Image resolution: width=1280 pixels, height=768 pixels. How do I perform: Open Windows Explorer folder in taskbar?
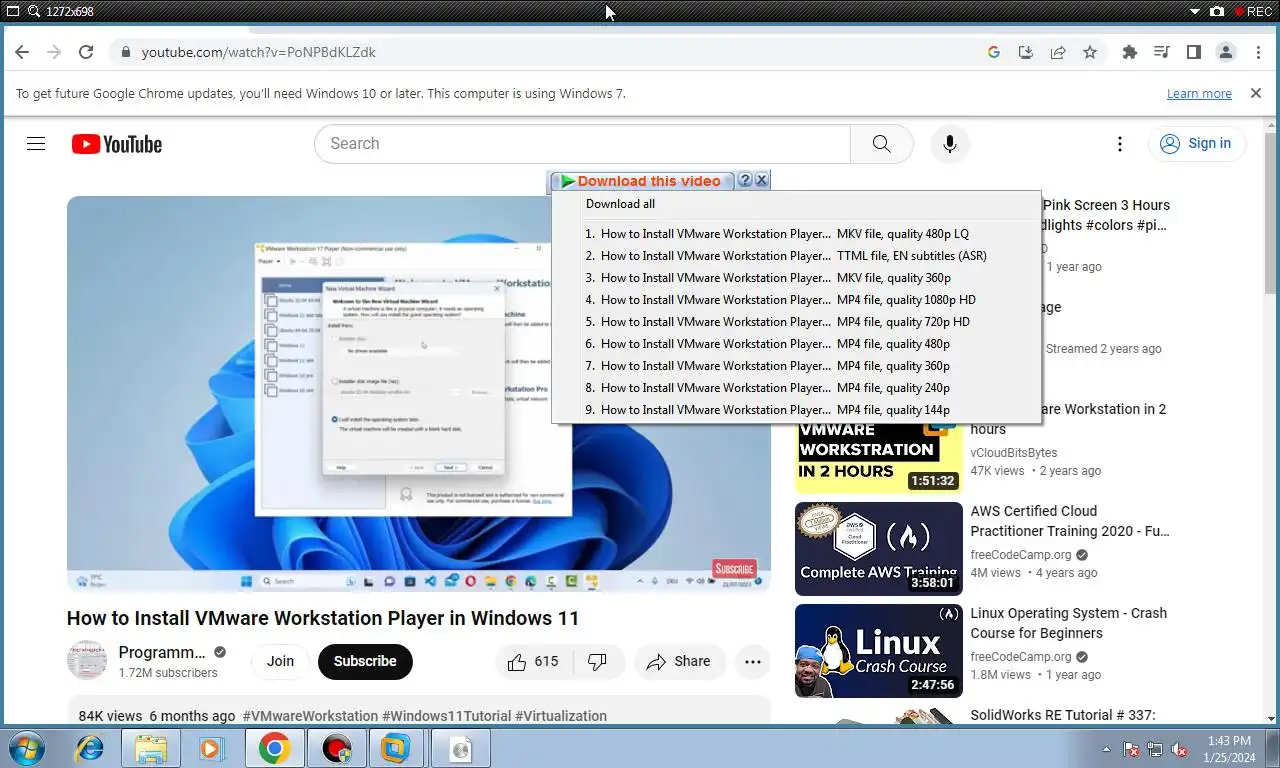(x=151, y=748)
